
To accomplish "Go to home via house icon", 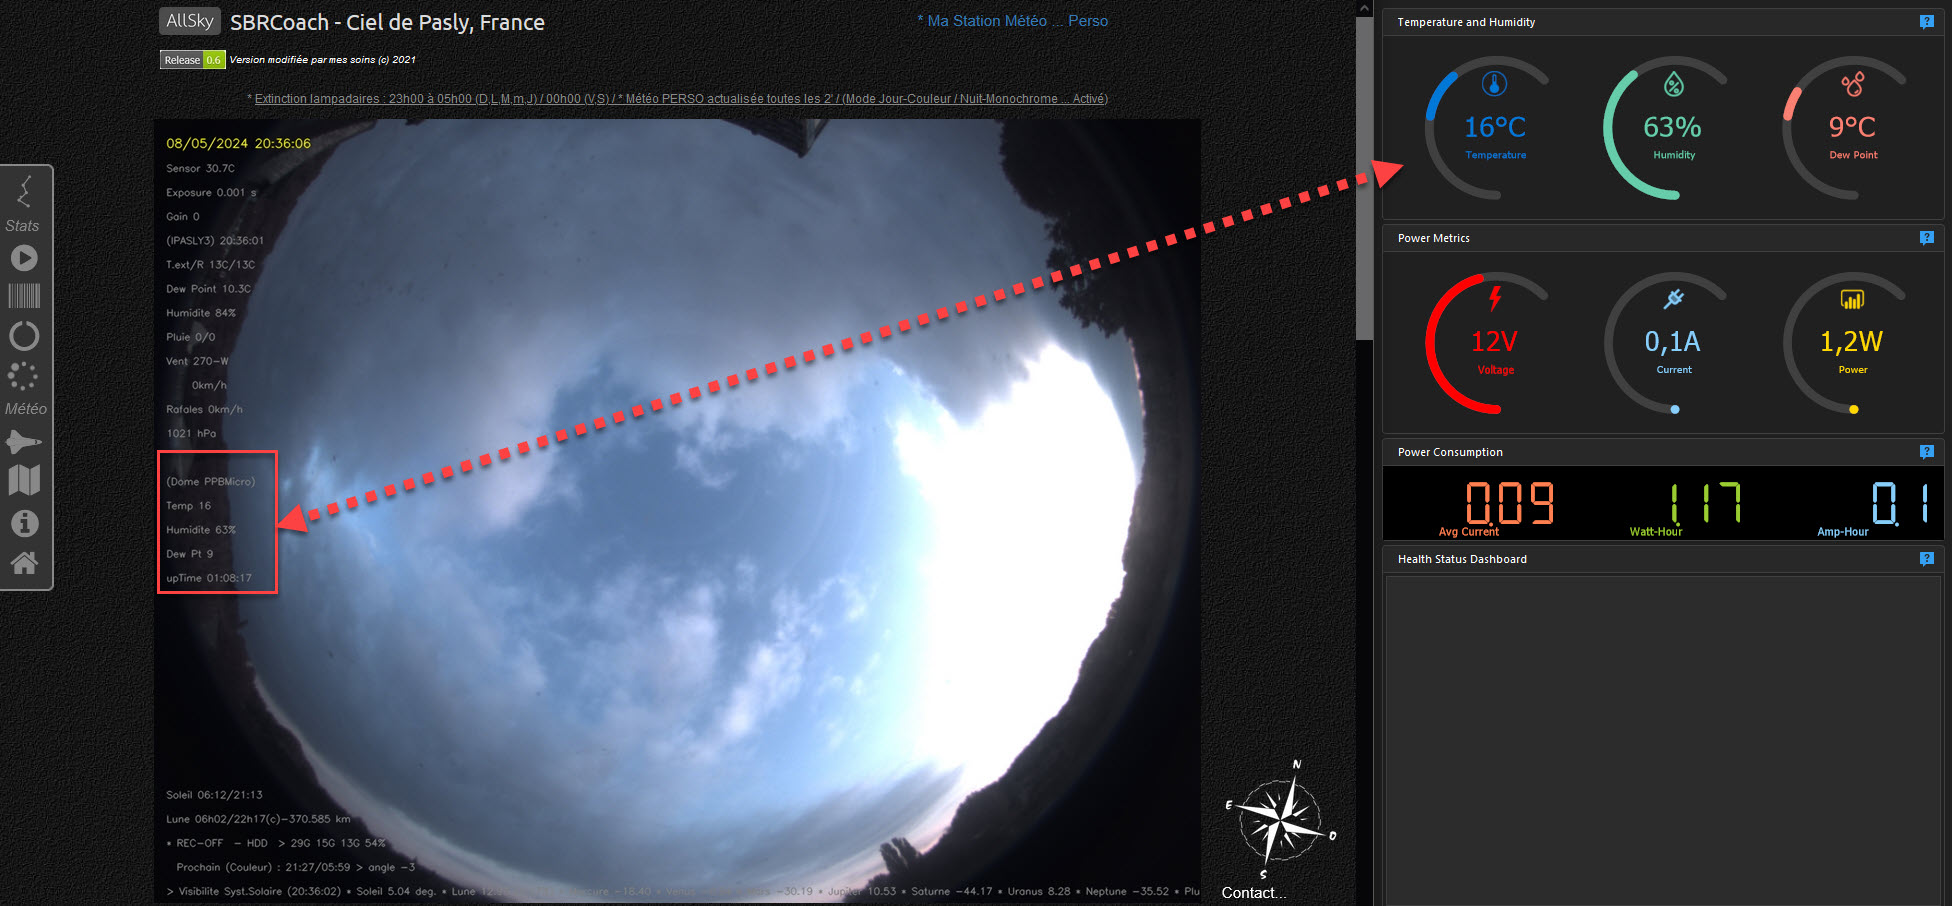I will [24, 563].
